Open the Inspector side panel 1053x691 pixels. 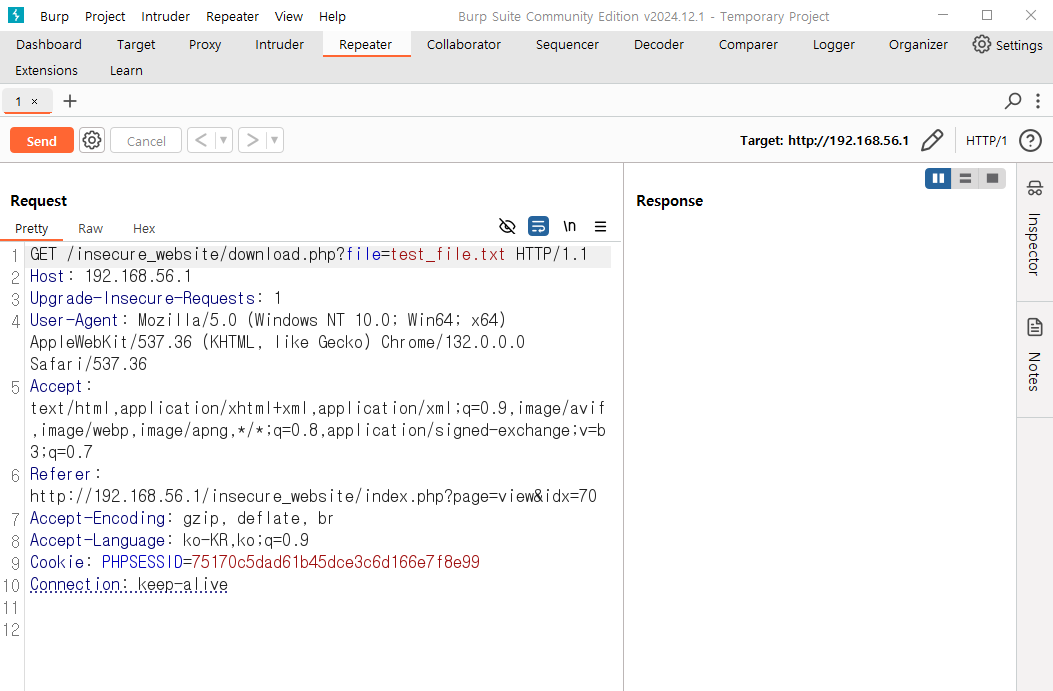[1034, 228]
